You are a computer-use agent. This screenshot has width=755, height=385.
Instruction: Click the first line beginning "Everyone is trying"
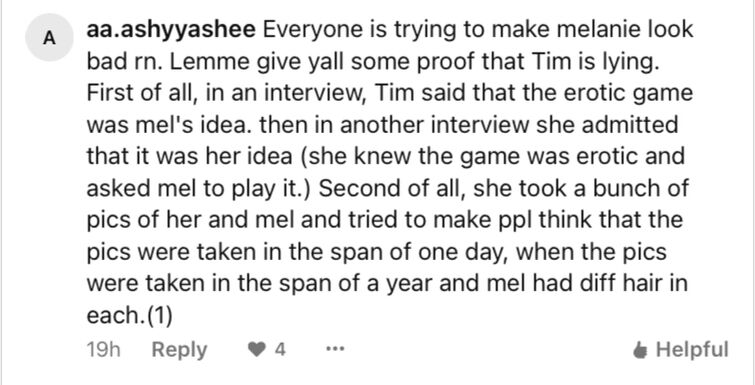(478, 30)
